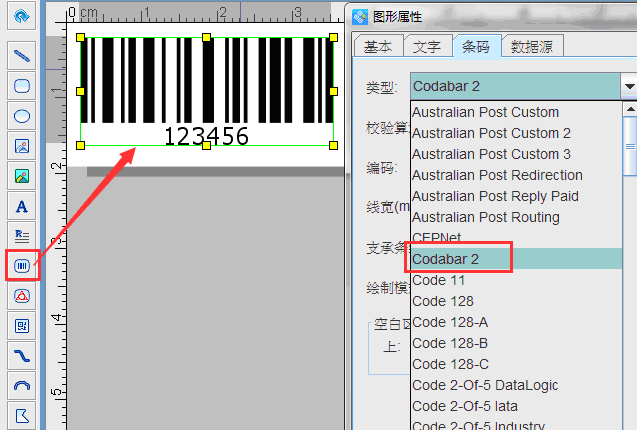Select the curve line tool

pos(22,356)
